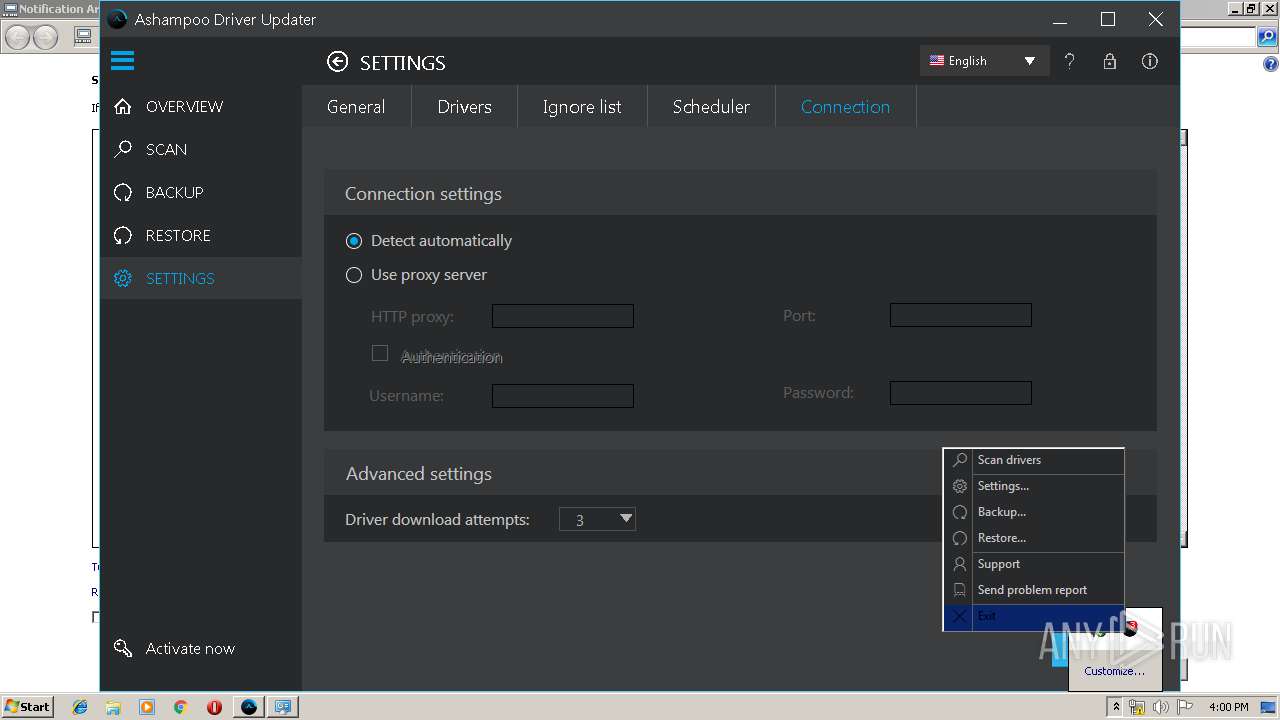The height and width of the screenshot is (720, 1280).
Task: Open Windows Explorer folder in taskbar
Action: (113, 707)
